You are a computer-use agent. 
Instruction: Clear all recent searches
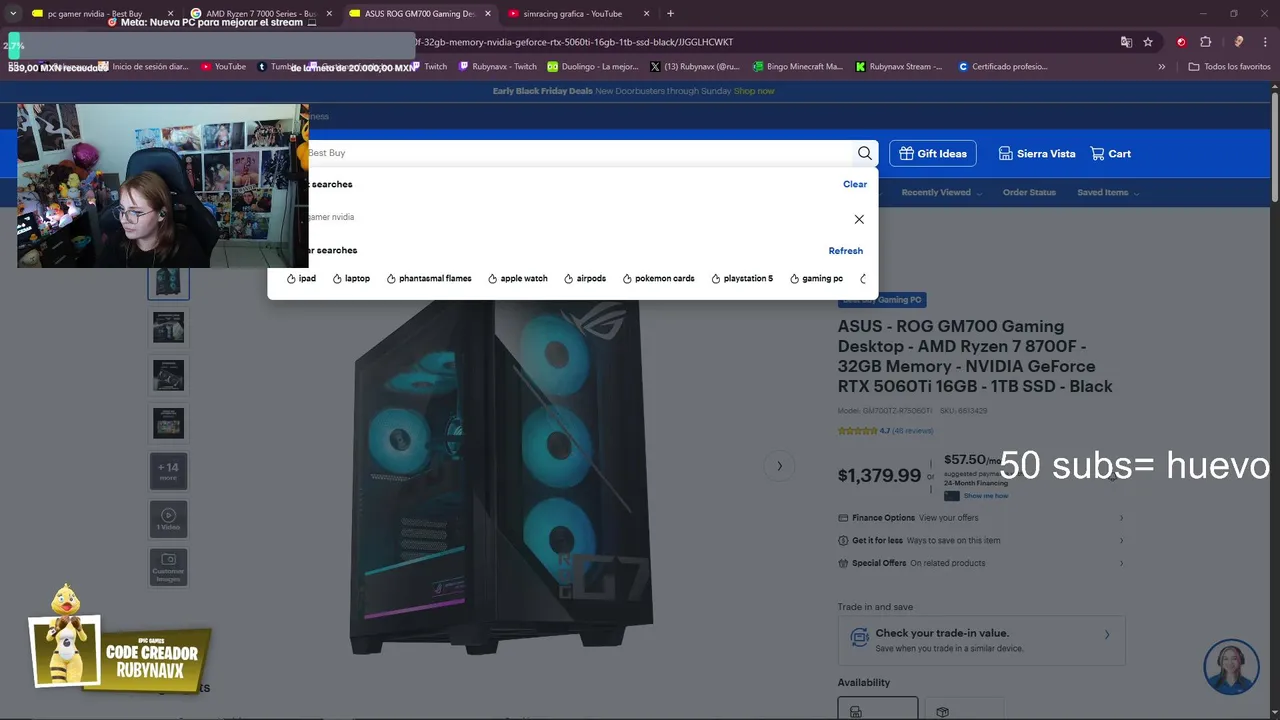[855, 184]
